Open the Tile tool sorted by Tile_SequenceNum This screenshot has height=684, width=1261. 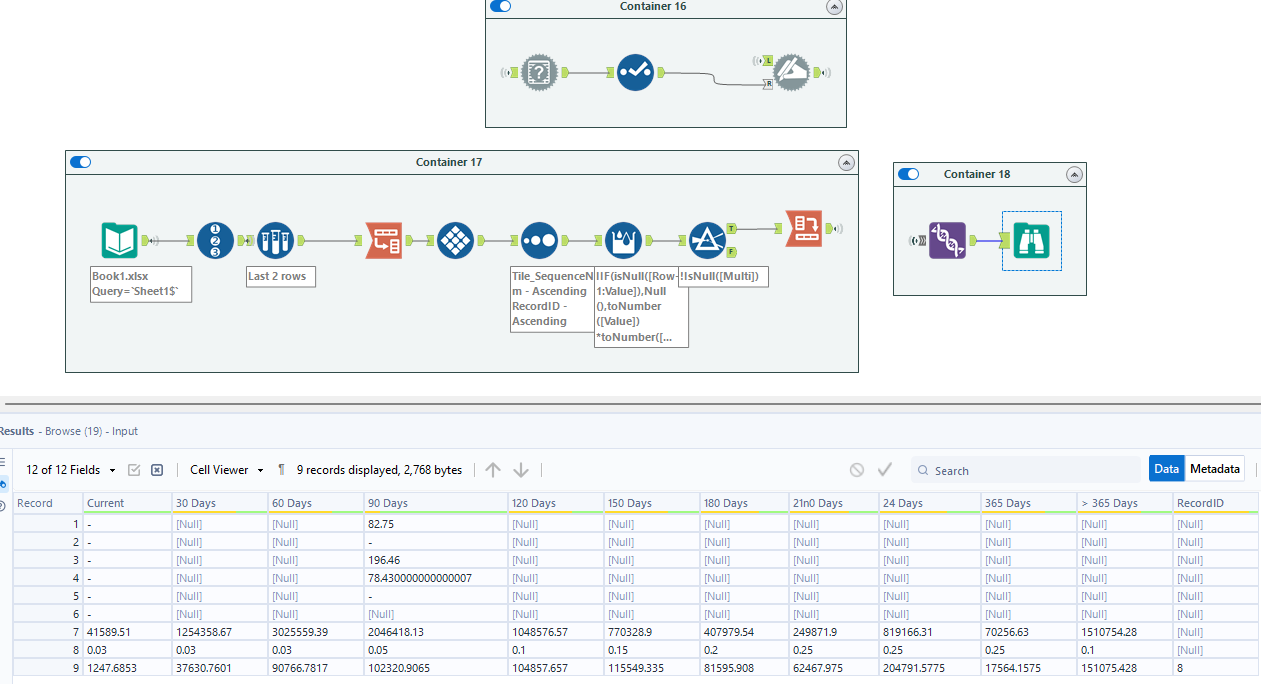tap(539, 240)
